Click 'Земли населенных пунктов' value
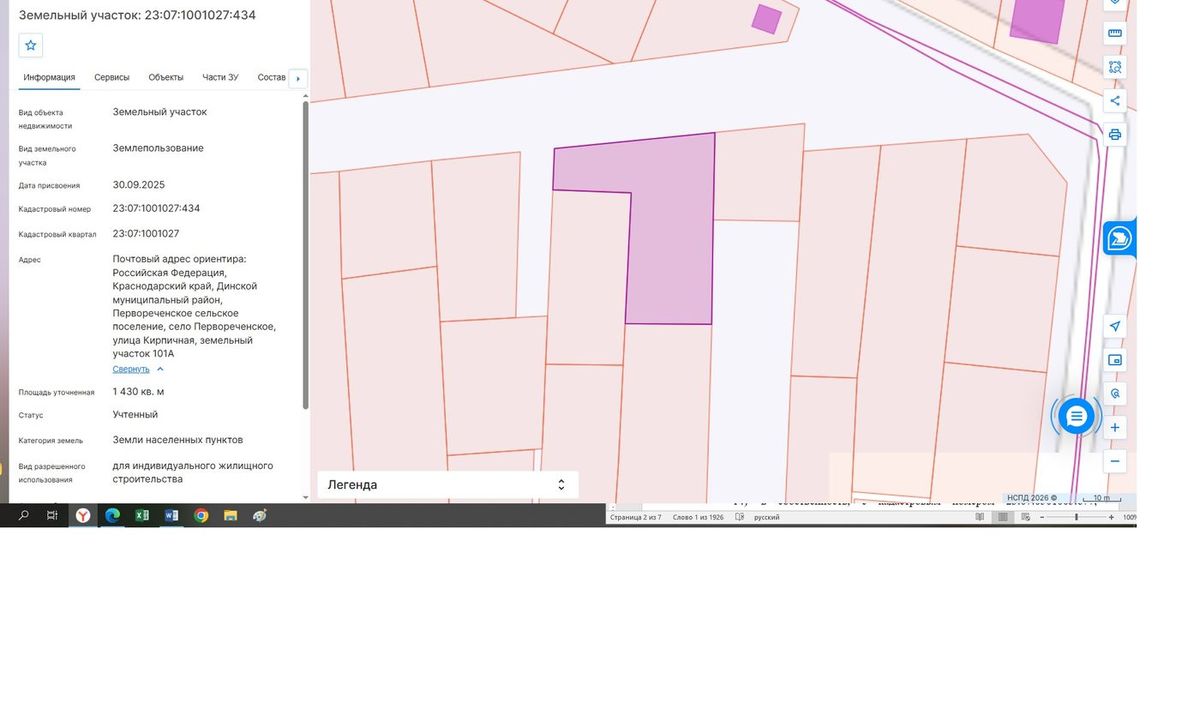Screen dimensions: 1200x721 click(x=178, y=439)
